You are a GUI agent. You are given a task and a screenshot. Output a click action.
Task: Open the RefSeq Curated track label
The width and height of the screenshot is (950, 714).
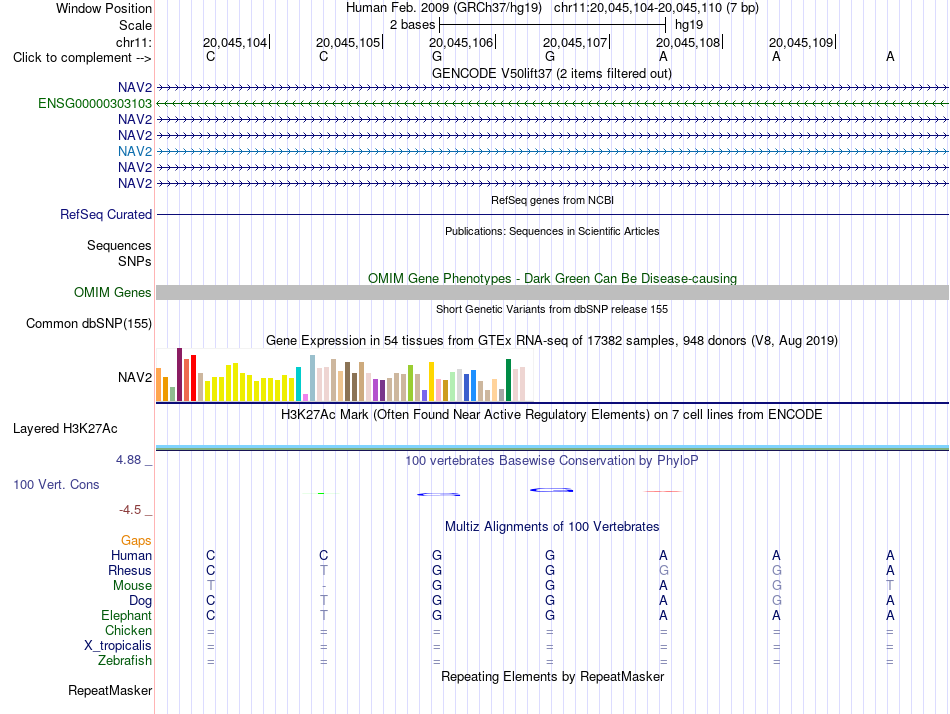click(106, 215)
